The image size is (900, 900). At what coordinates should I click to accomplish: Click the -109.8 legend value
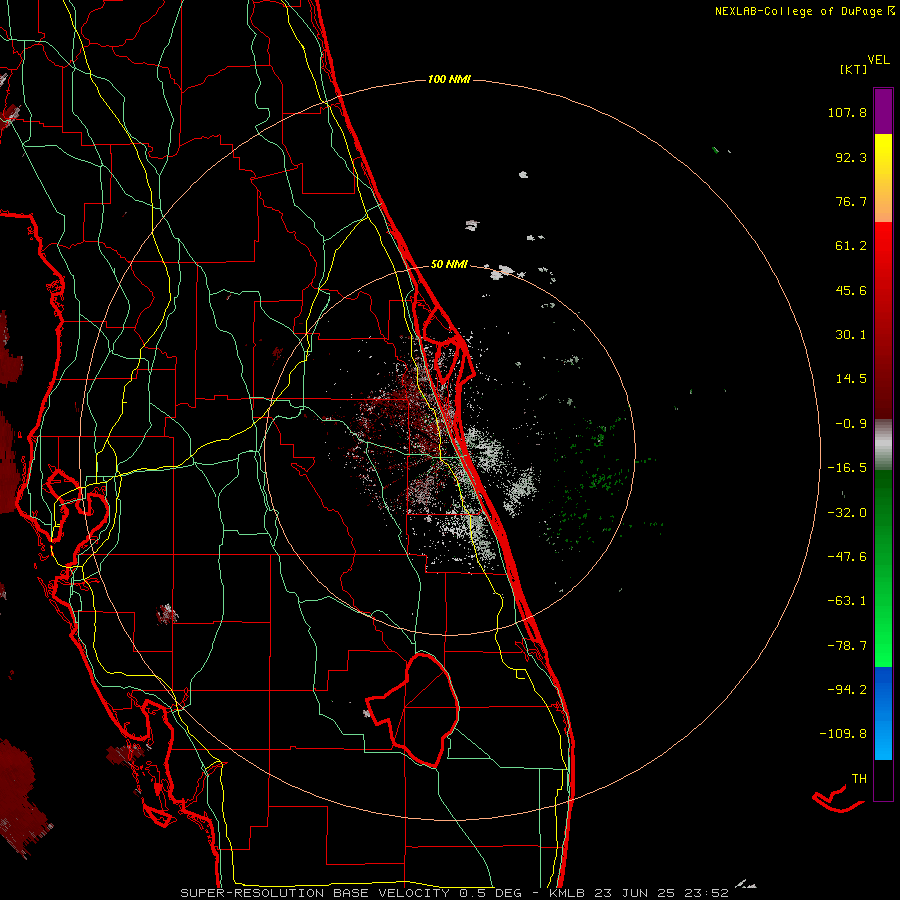(843, 734)
